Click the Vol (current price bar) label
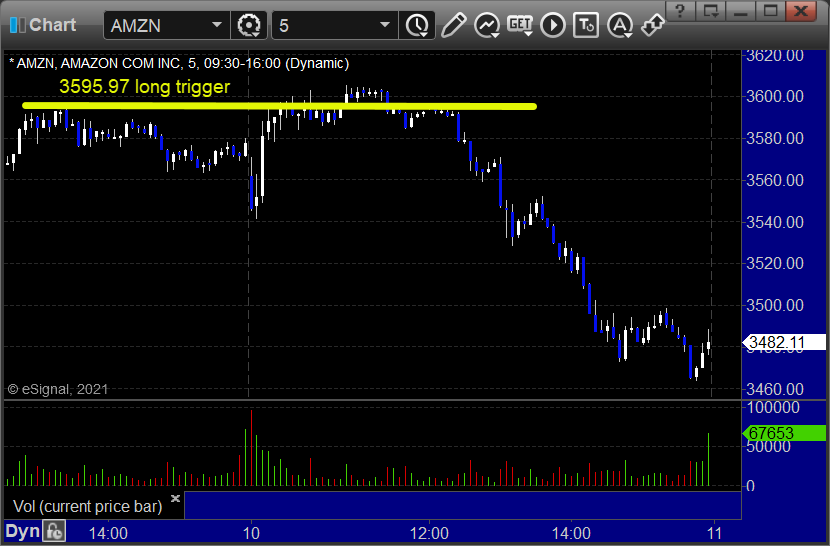830x546 pixels. (x=88, y=506)
